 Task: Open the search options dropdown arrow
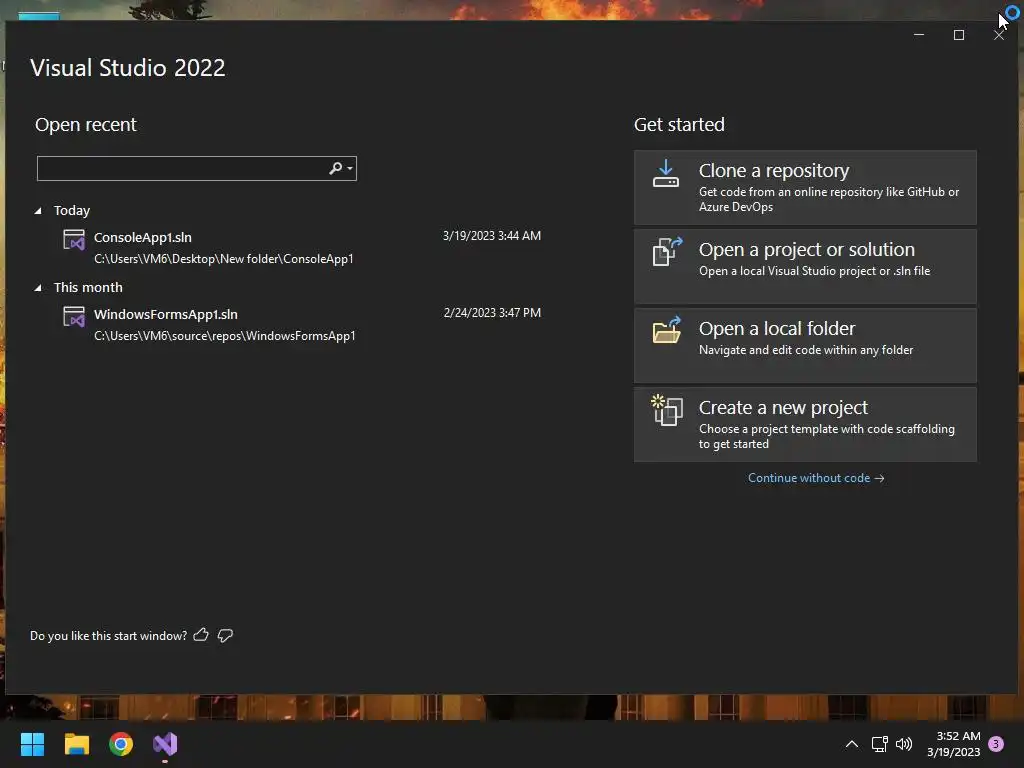[350, 168]
